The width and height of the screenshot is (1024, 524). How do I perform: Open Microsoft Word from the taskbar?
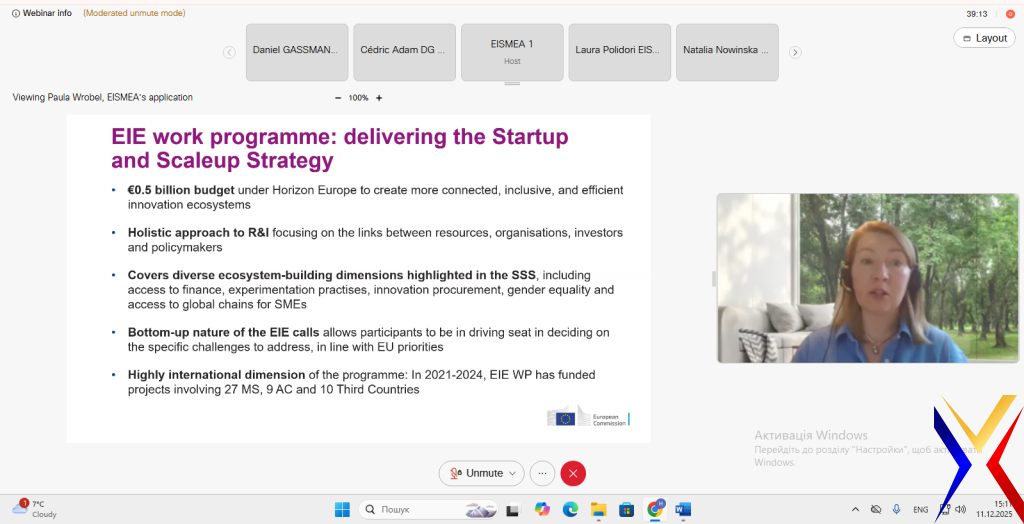683,509
